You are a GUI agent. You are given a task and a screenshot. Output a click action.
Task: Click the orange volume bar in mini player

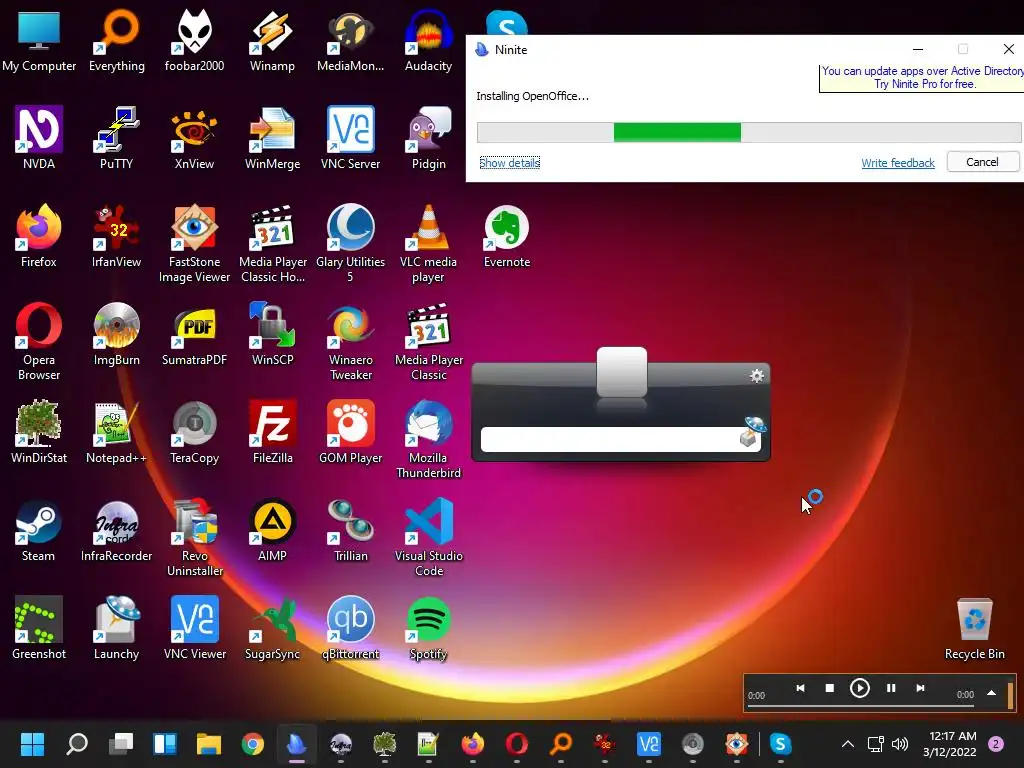tap(1010, 695)
